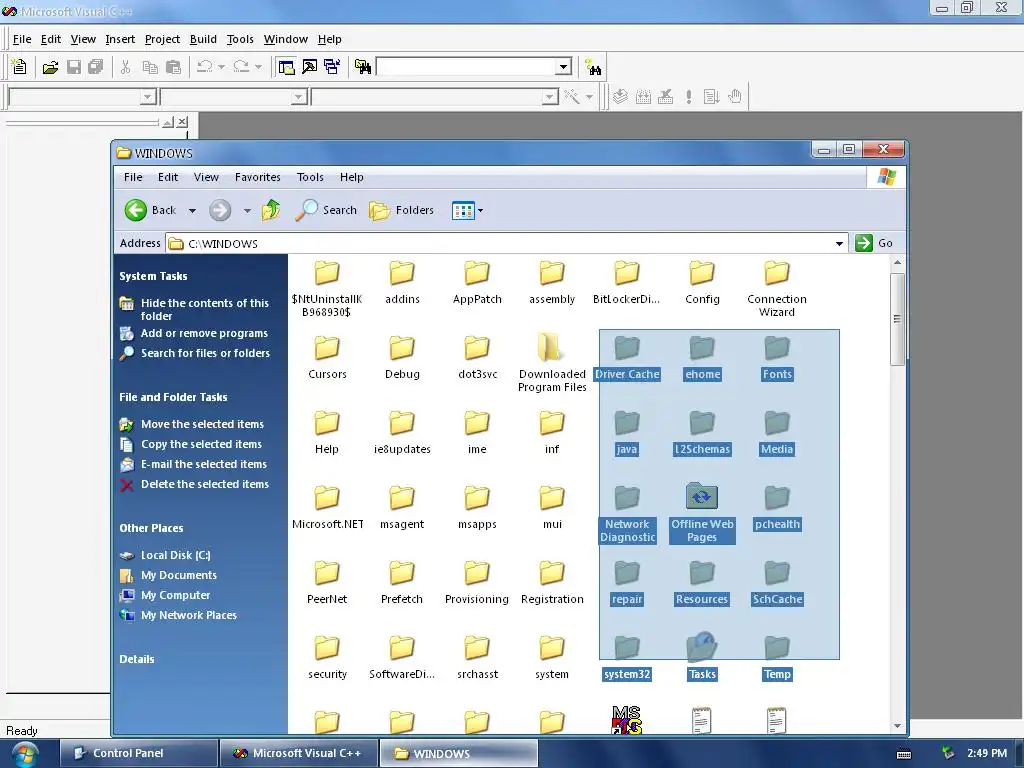
Task: Click the Search binoculars icon right of Find combo
Action: pos(593,67)
